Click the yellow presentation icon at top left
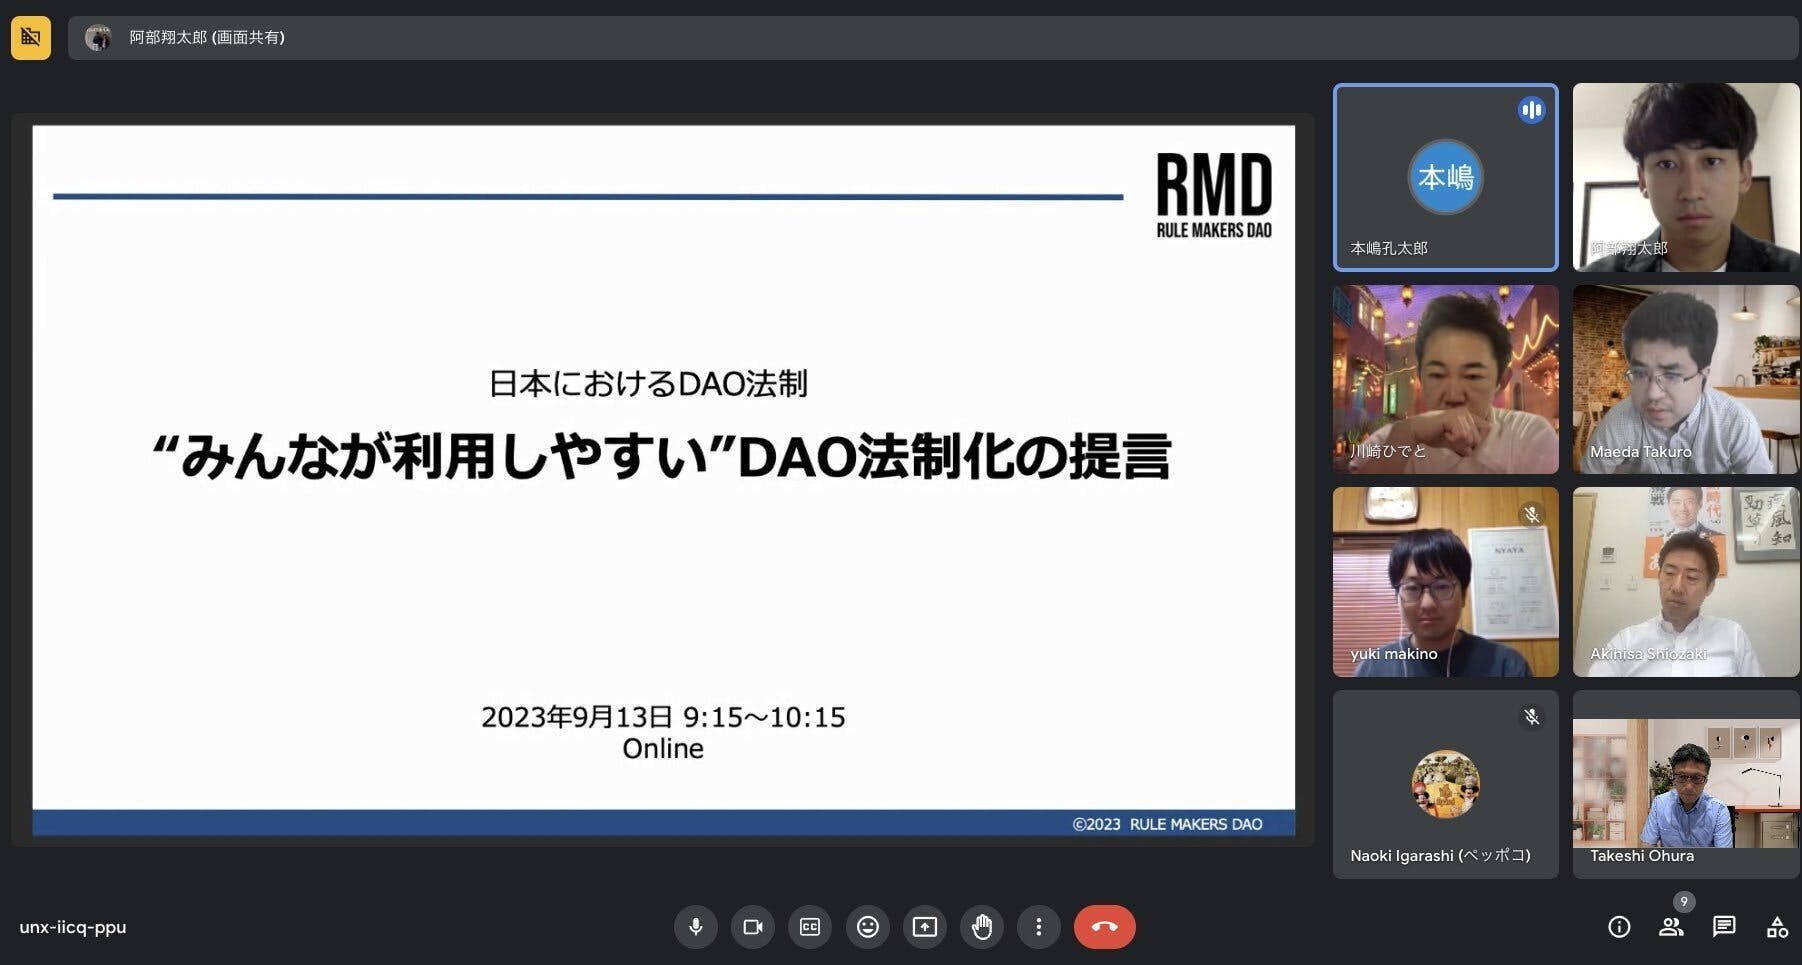 coord(31,38)
